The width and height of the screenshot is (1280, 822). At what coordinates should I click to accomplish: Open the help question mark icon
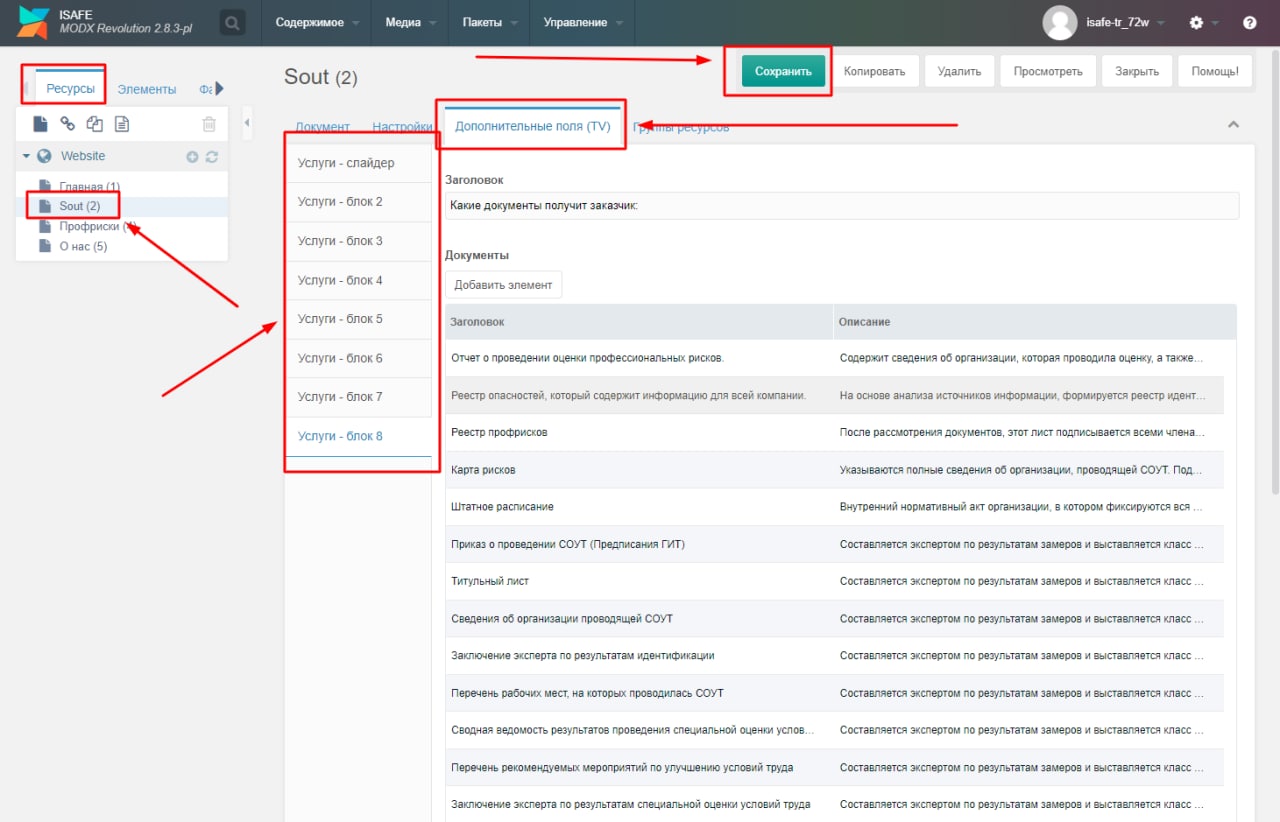pyautogui.click(x=1249, y=22)
